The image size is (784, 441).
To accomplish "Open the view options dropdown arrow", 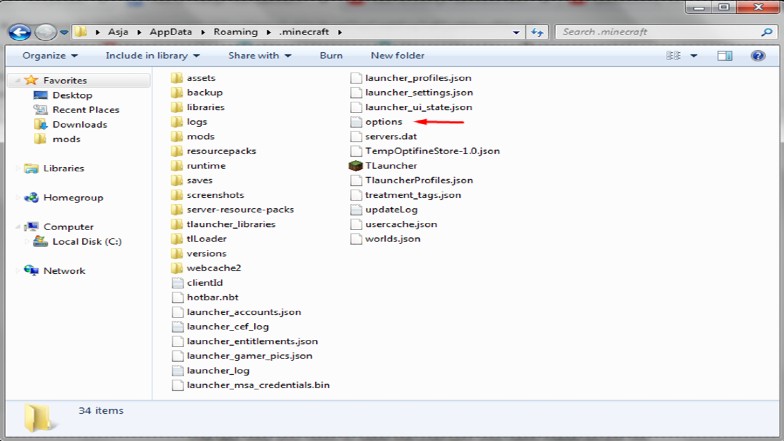I will 694,56.
